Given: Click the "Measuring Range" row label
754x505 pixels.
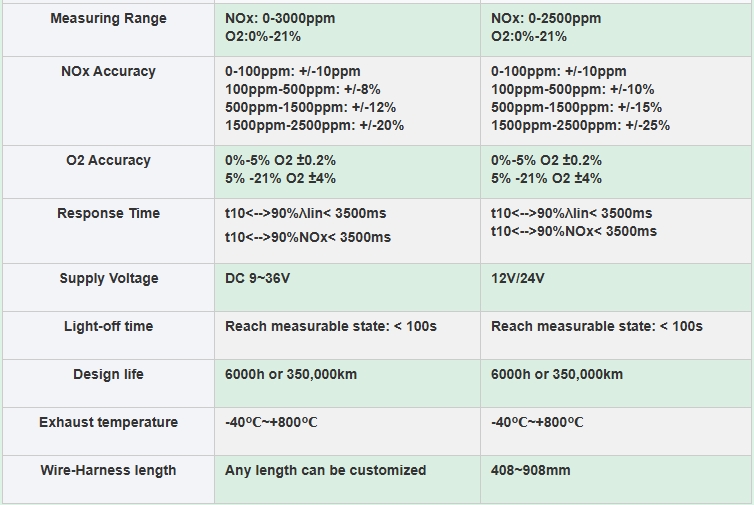Looking at the screenshot, I should tap(108, 19).
